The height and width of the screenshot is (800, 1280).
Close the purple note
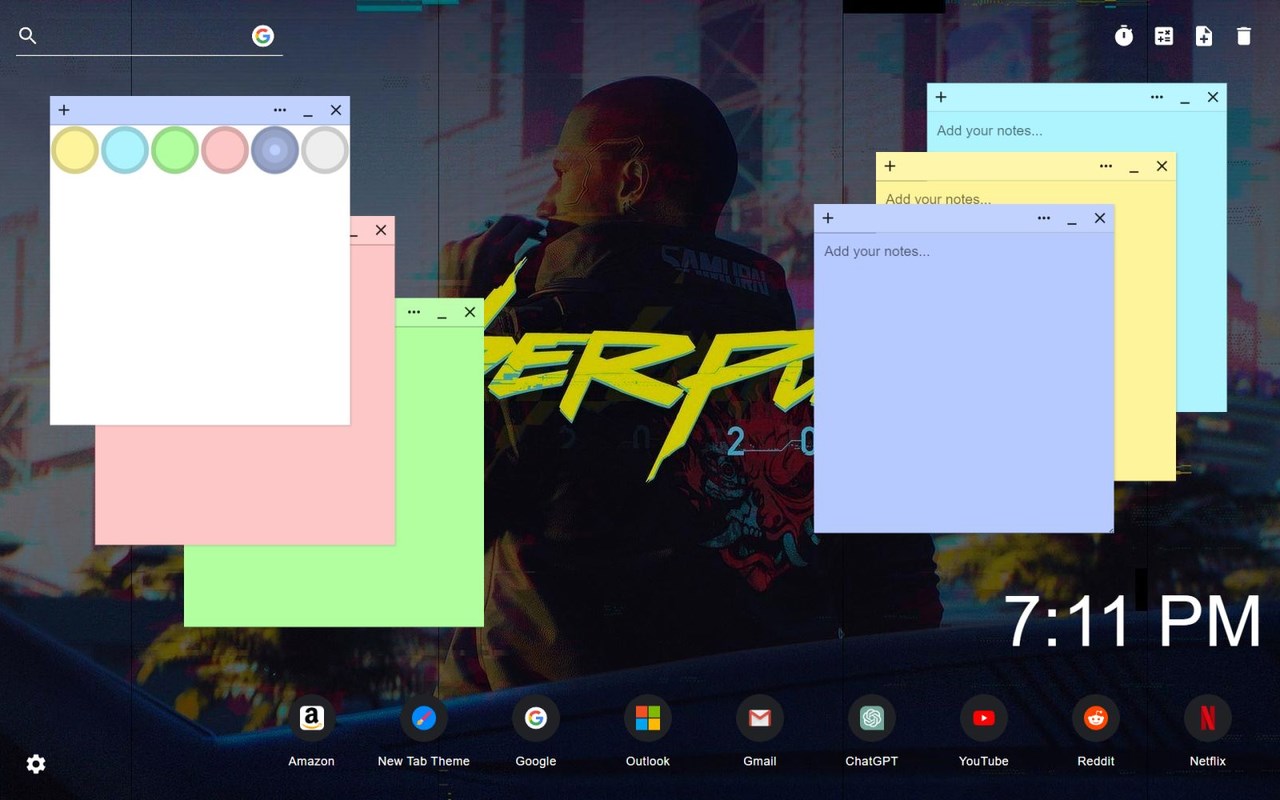click(1100, 218)
